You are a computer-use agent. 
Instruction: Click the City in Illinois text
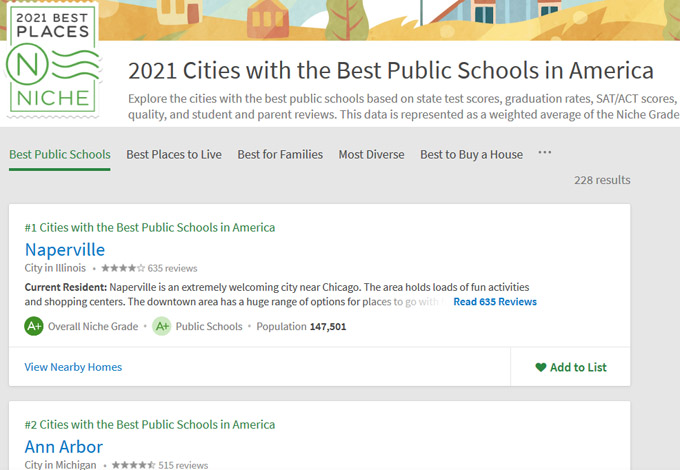point(55,268)
